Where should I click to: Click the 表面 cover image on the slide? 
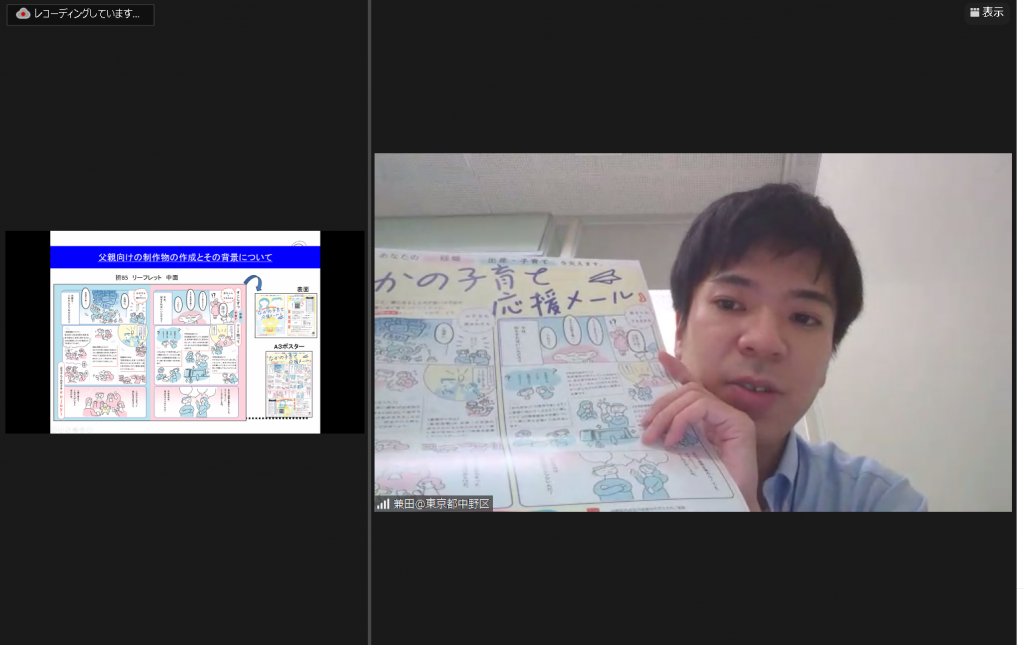pyautogui.click(x=288, y=314)
